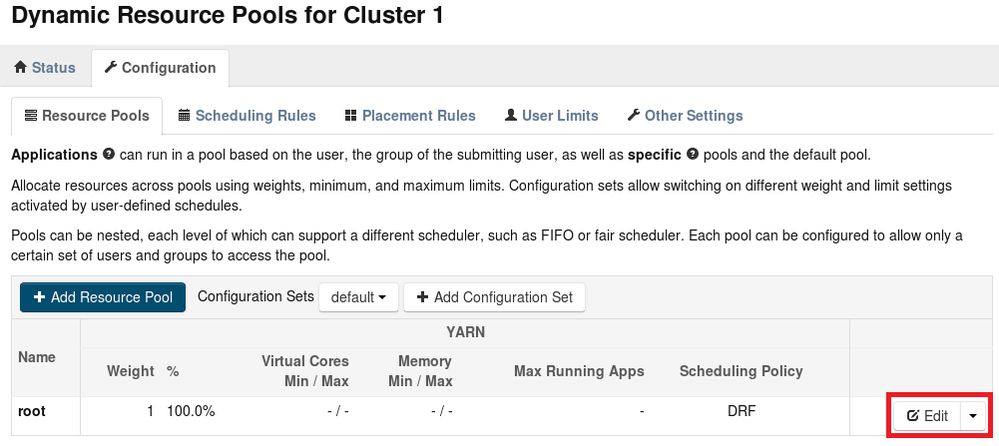Image resolution: width=999 pixels, height=446 pixels.
Task: Click the User Limits person icon
Action: click(511, 116)
